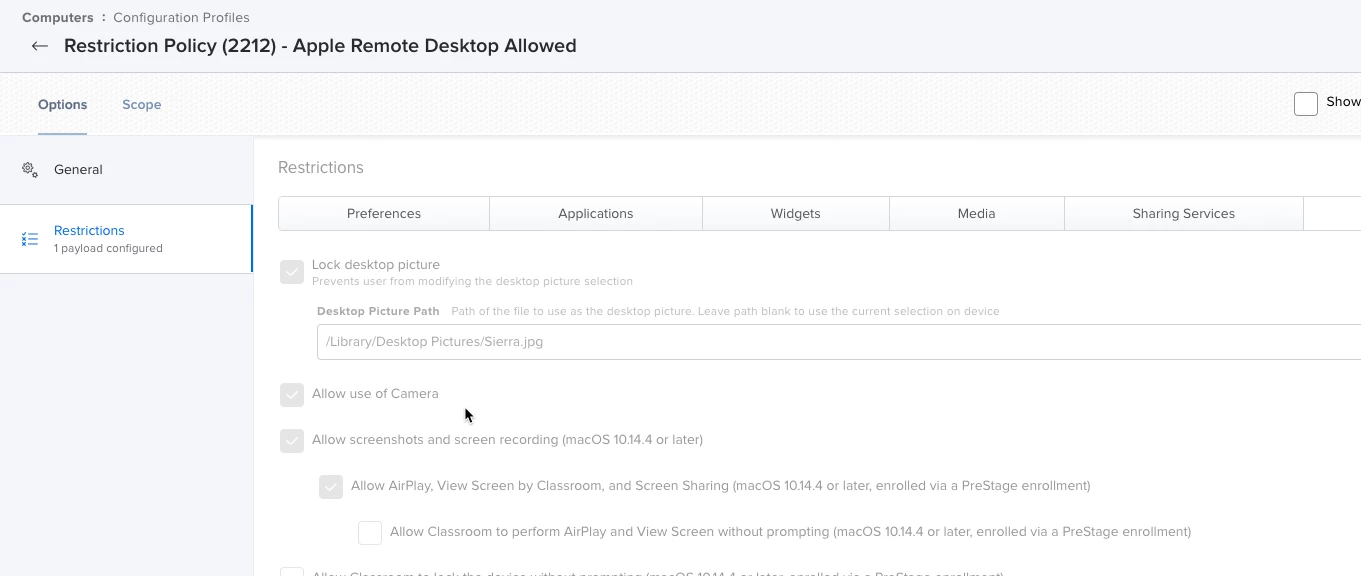Click the policy title Restriction Policy (2212)
The image size is (1361, 576).
point(320,46)
